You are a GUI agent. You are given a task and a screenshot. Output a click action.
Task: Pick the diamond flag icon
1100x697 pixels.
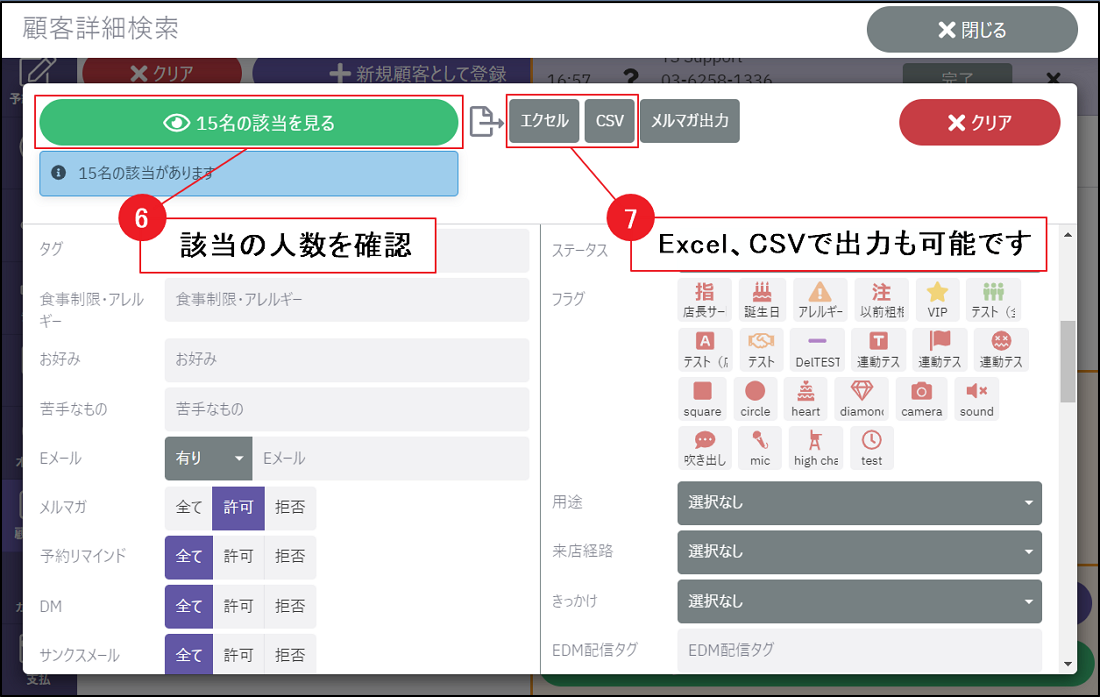861,398
